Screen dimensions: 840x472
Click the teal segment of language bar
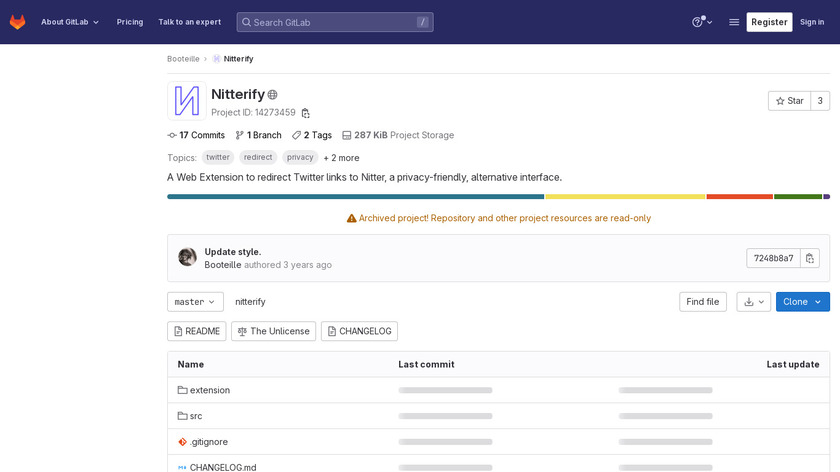(355, 197)
